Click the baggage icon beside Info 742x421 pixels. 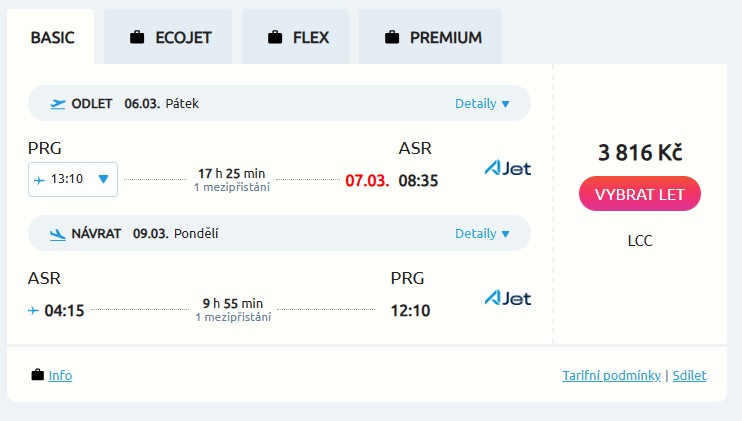click(38, 375)
